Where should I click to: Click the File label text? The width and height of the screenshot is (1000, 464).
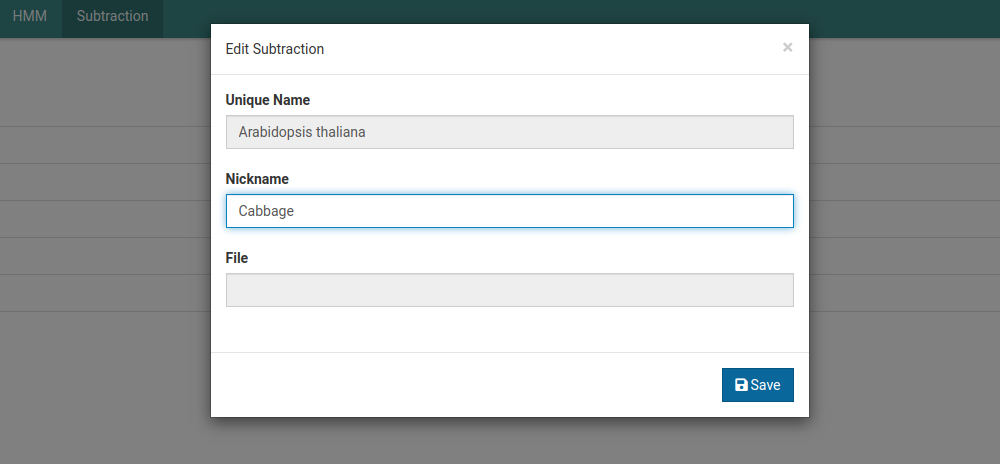pos(237,258)
